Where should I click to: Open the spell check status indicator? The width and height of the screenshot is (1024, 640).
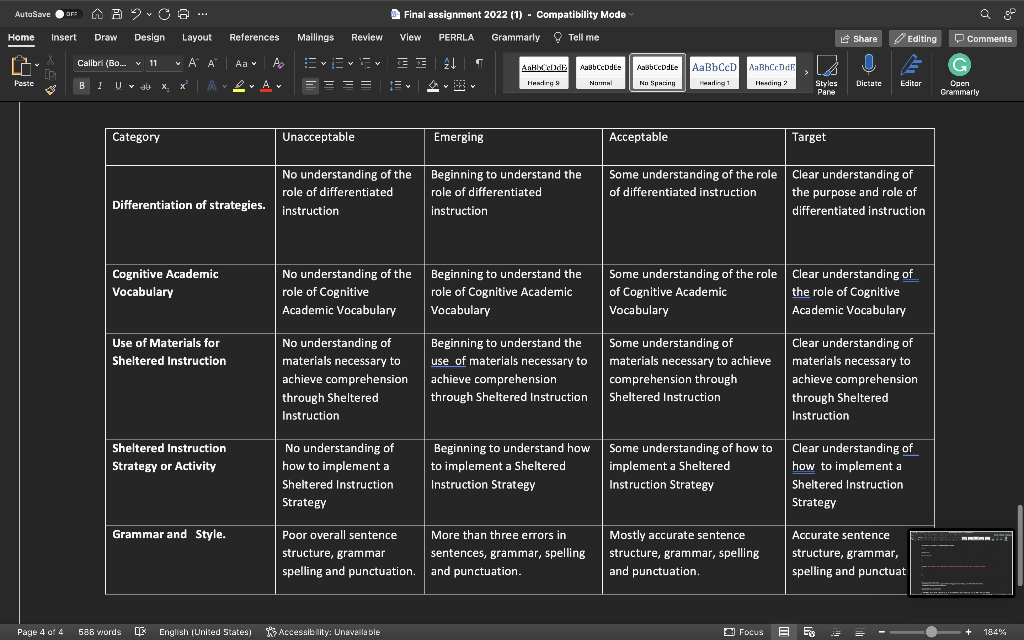pos(140,631)
